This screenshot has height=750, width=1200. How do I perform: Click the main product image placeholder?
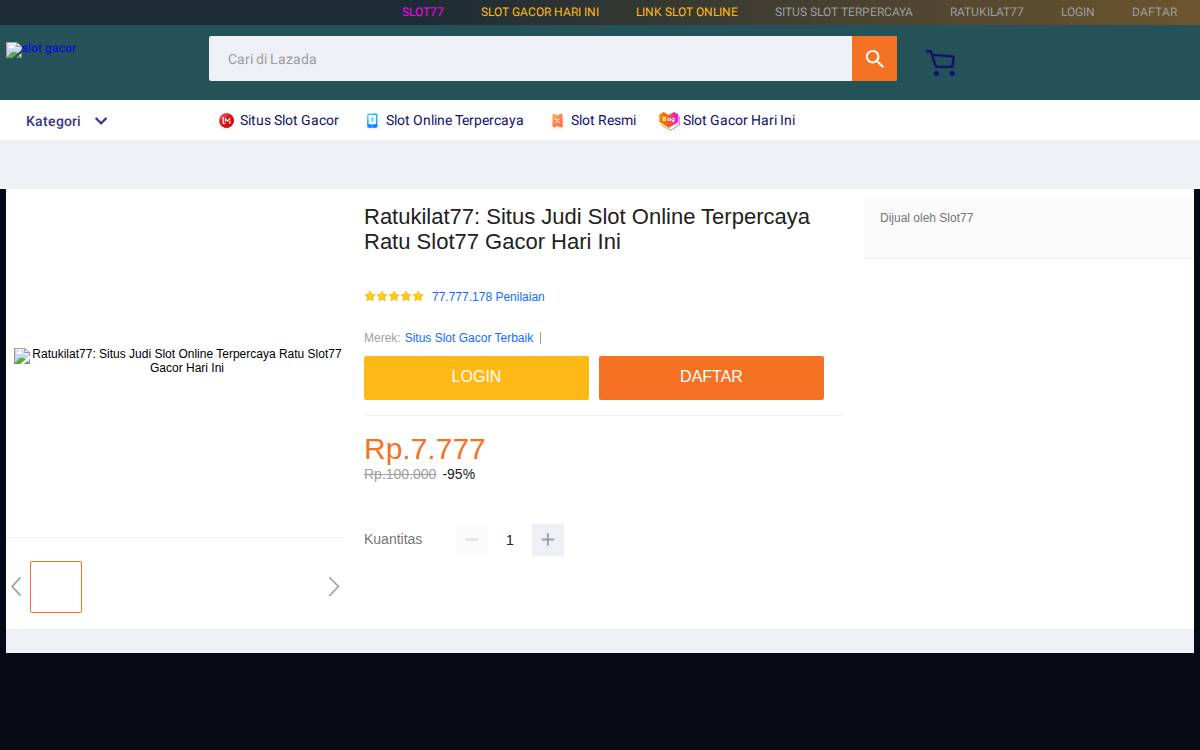pos(178,361)
